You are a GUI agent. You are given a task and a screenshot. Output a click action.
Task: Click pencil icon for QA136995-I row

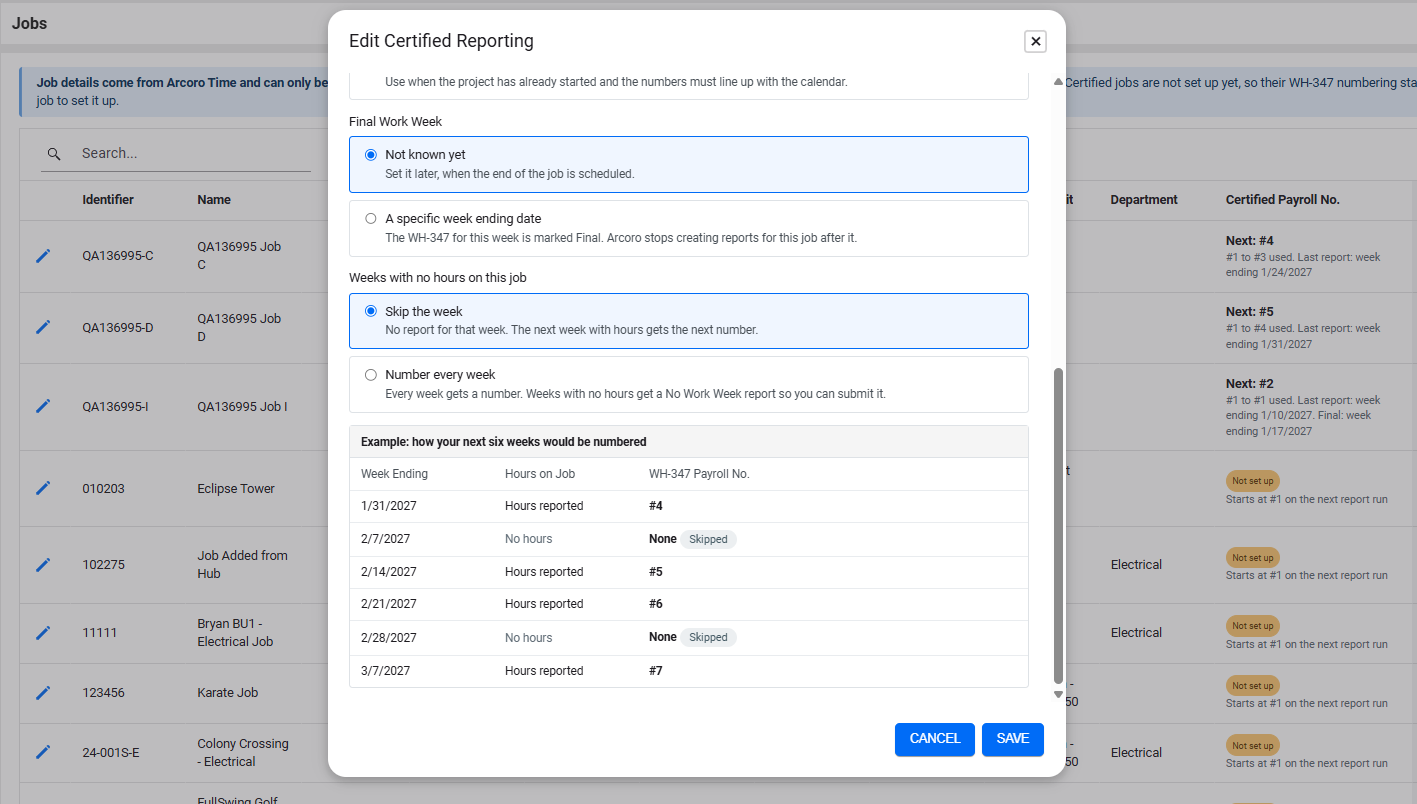click(x=43, y=406)
